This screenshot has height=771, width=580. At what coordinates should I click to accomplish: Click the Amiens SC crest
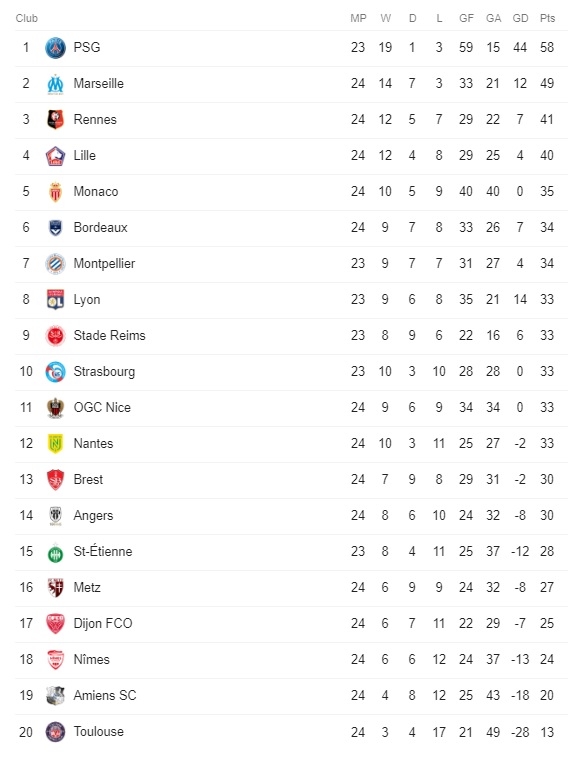[55, 696]
